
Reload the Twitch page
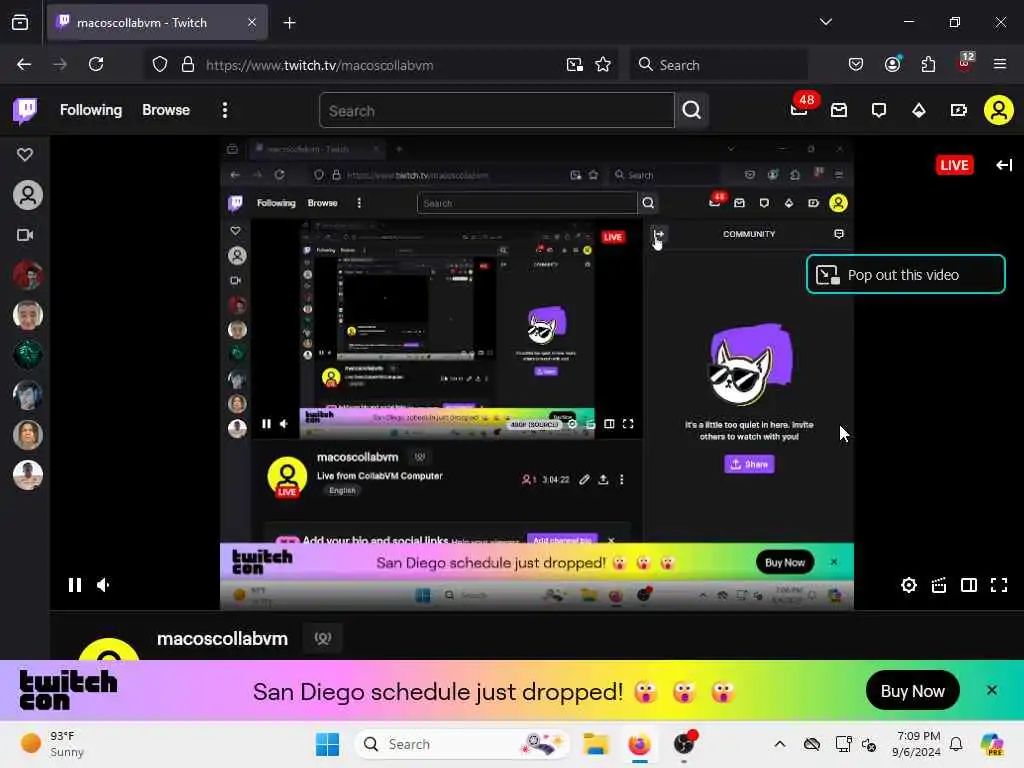click(96, 65)
